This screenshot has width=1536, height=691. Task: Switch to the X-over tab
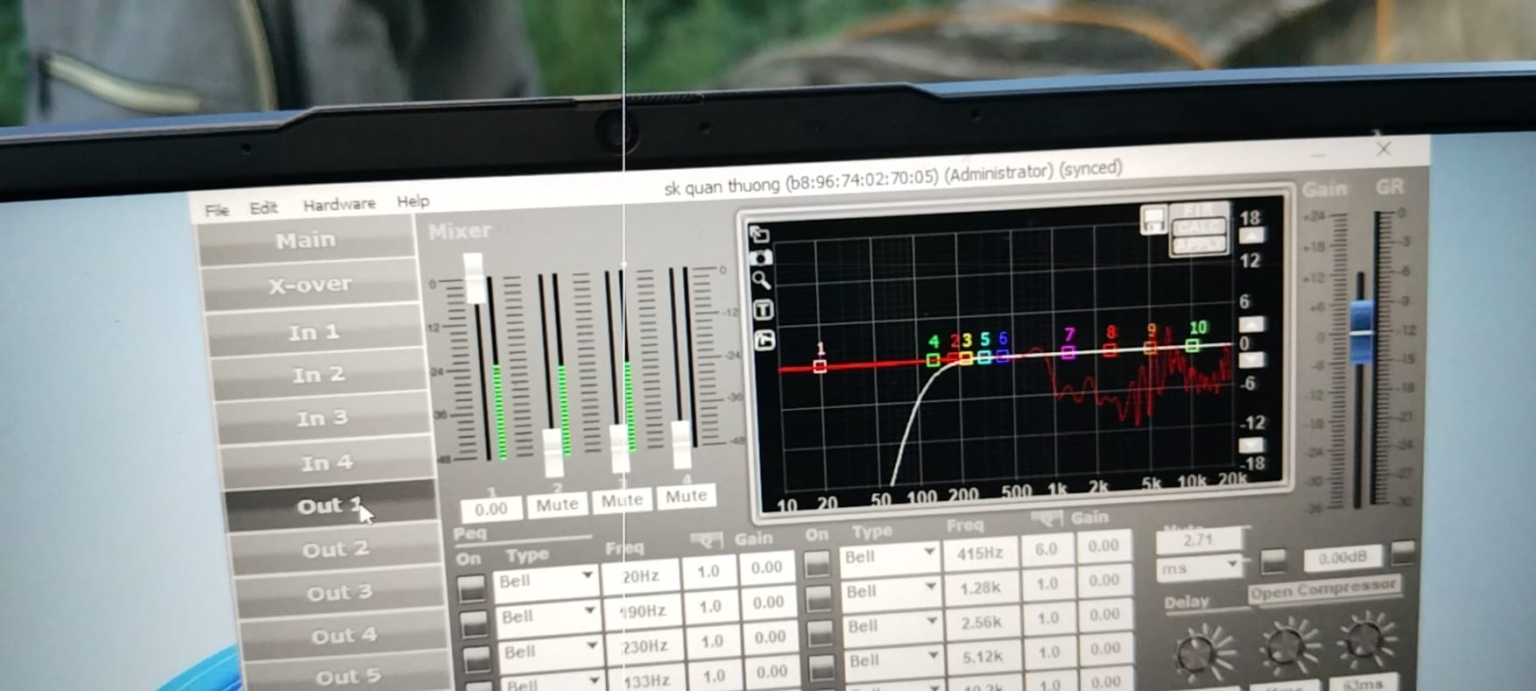pos(309,285)
